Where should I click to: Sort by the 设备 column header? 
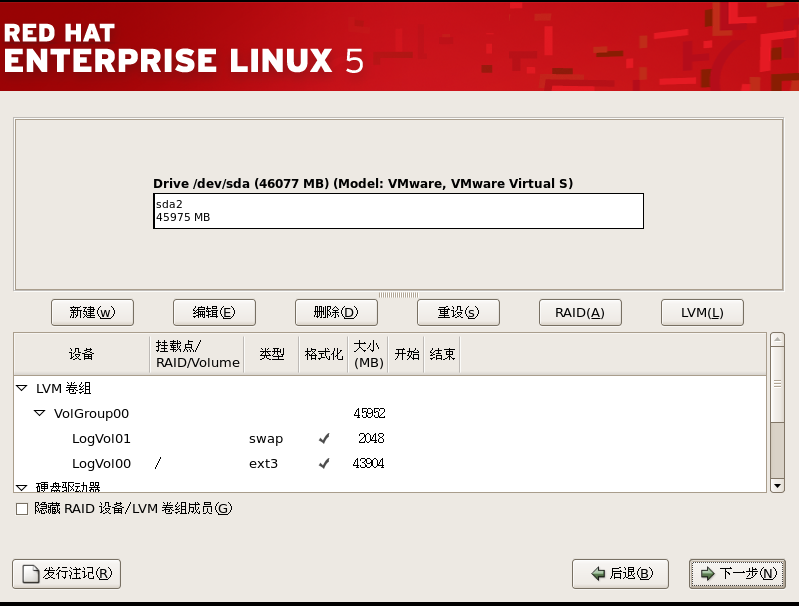(82, 354)
